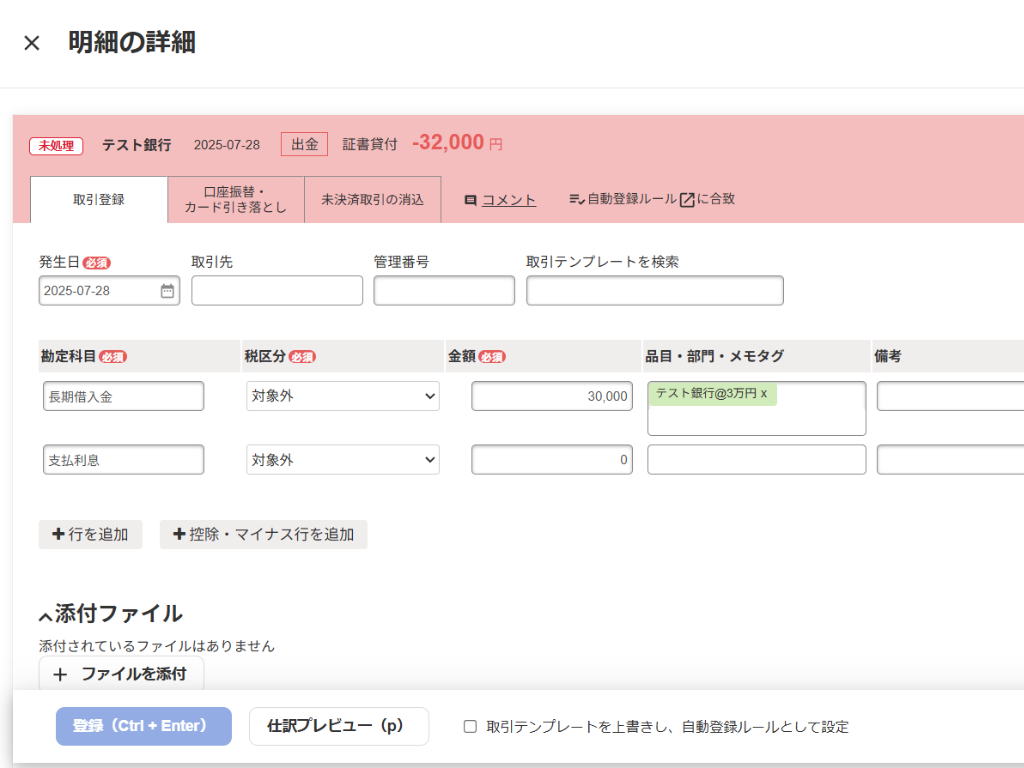Viewport: 1024px width, 768px height.
Task: Click 行を追加 button
Action: [x=90, y=534]
